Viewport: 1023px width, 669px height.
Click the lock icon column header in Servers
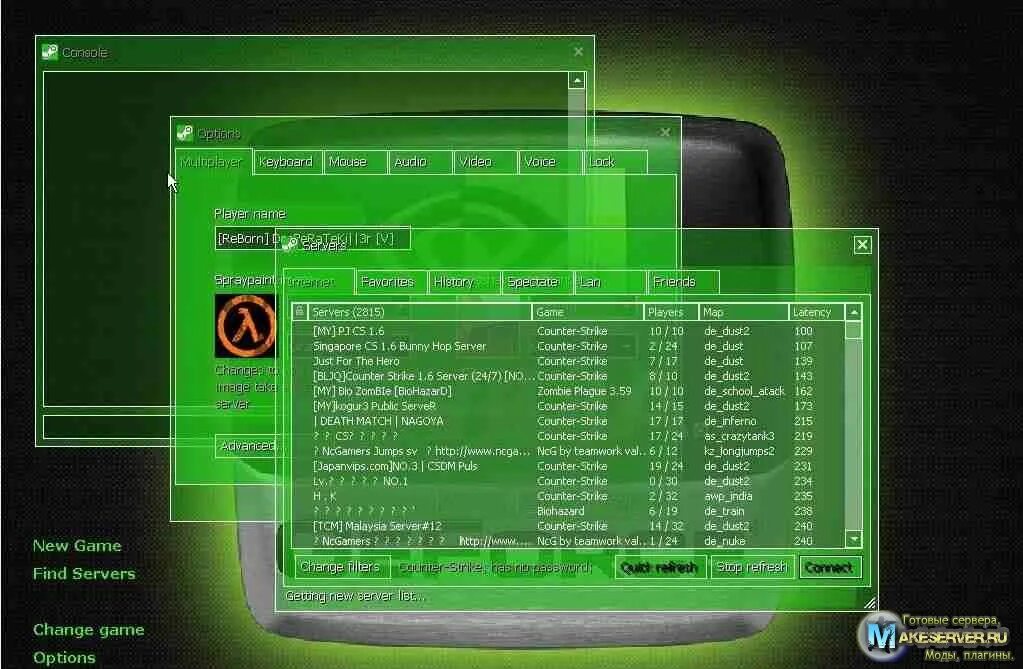(x=299, y=312)
